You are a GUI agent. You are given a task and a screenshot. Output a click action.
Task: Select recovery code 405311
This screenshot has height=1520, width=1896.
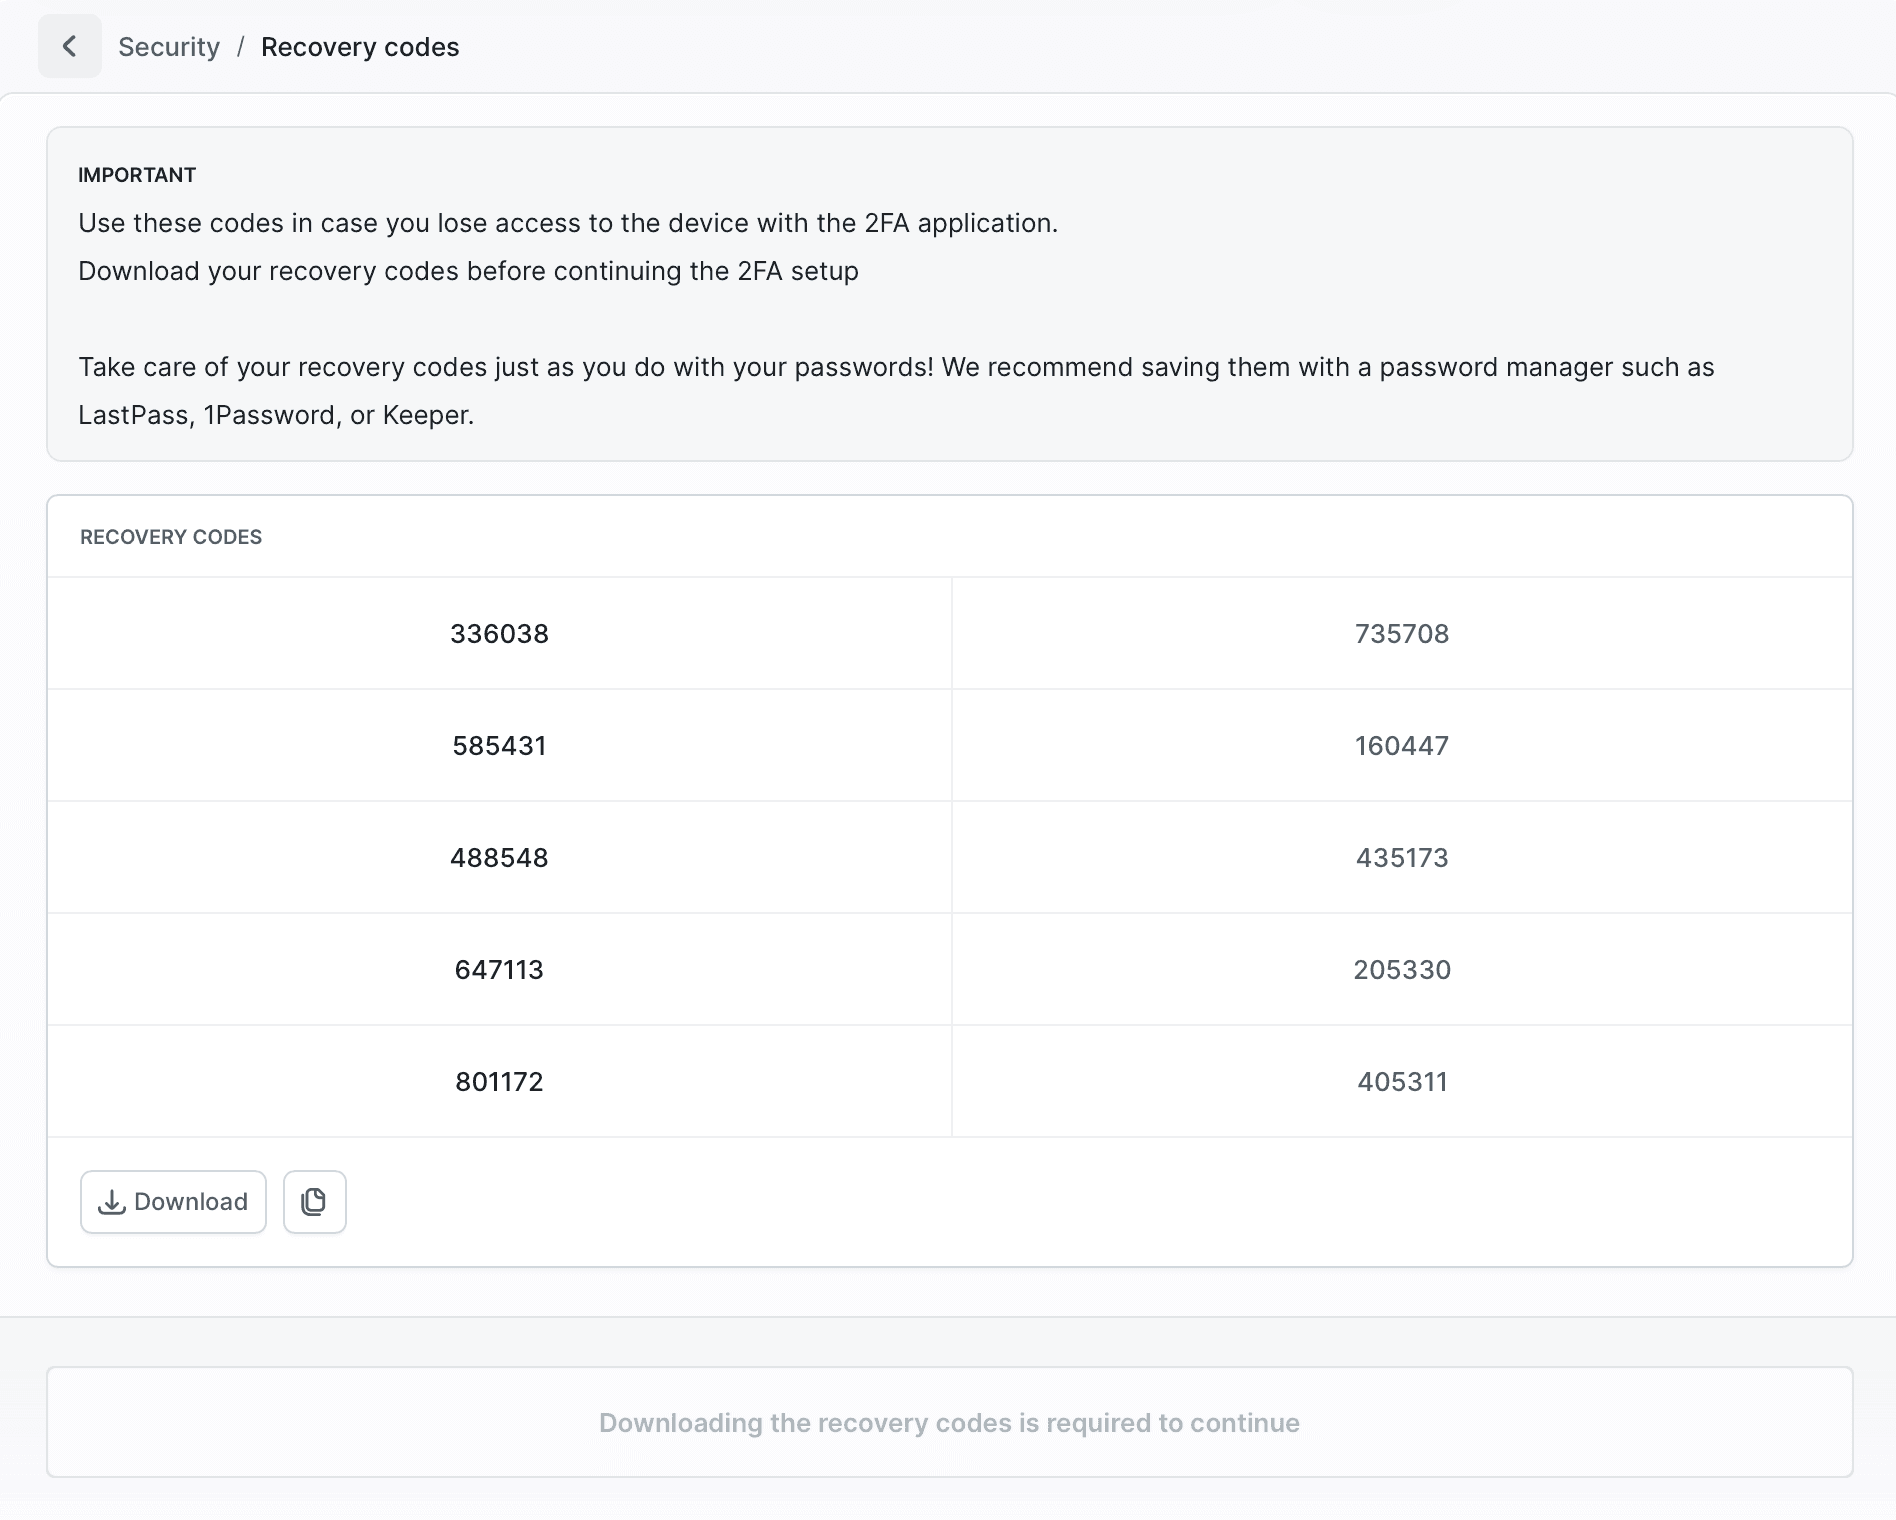1401,1082
